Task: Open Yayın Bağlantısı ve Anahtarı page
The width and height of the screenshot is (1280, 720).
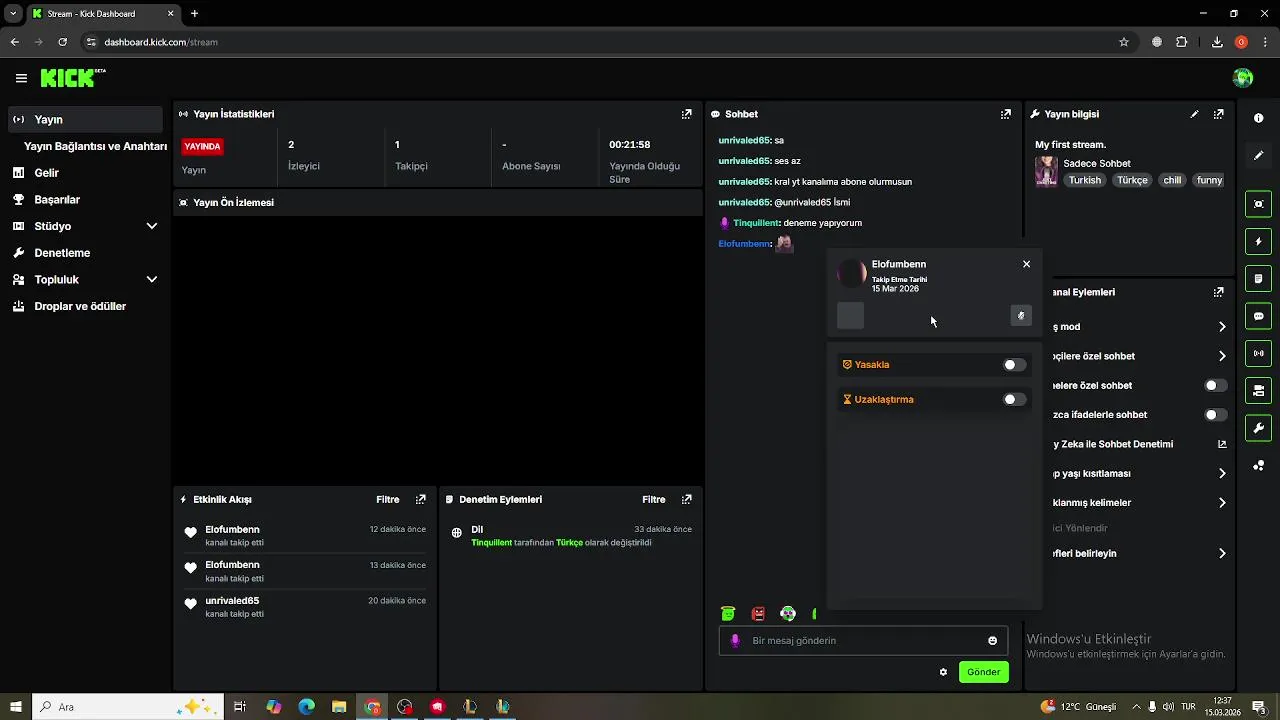Action: [x=95, y=146]
